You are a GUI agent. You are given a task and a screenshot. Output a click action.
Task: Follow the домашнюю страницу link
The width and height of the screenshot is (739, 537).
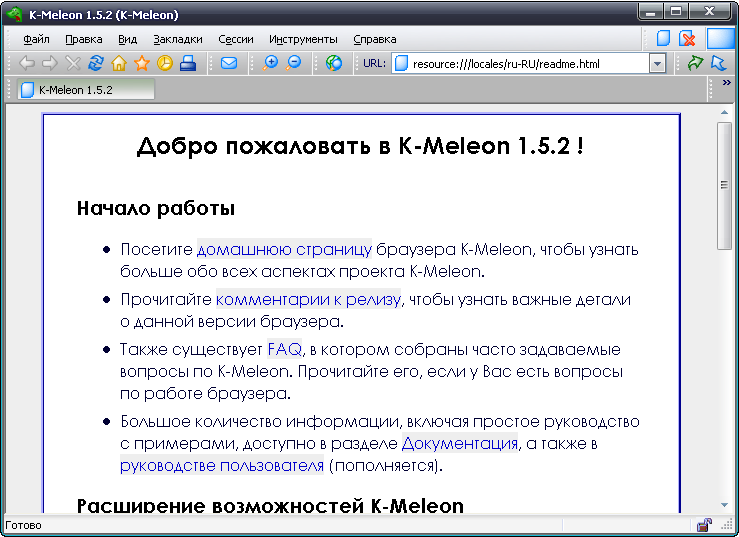284,249
